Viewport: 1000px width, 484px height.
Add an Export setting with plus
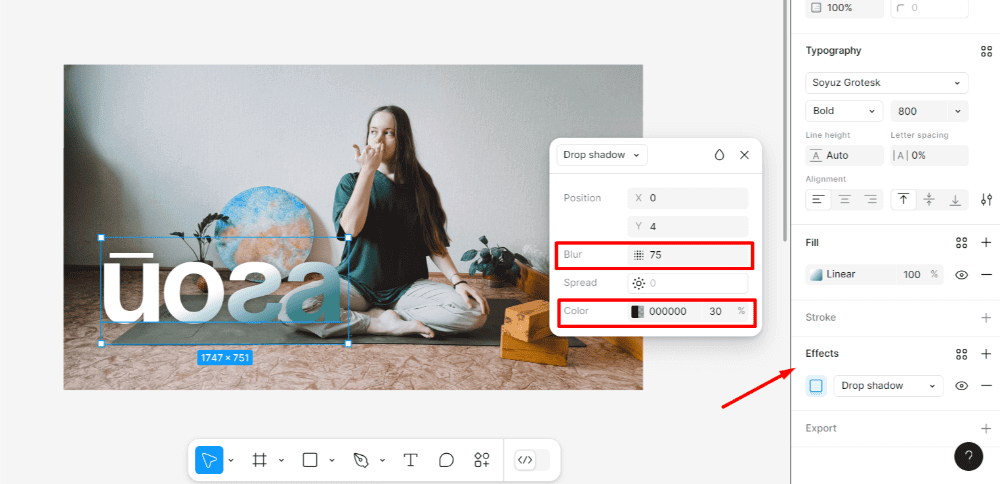(x=986, y=429)
